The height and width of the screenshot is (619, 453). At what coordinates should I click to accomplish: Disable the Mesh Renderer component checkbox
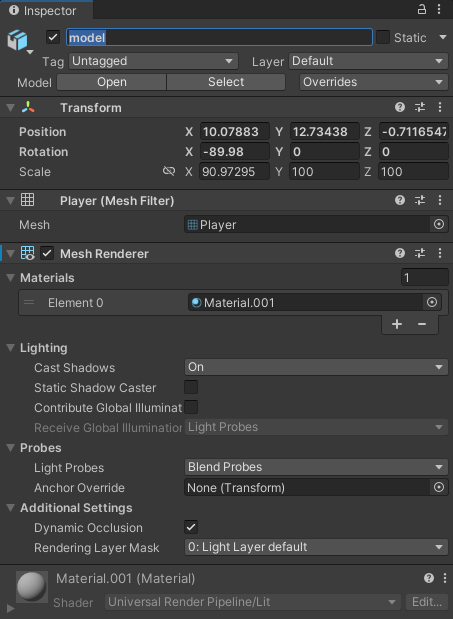[47, 253]
